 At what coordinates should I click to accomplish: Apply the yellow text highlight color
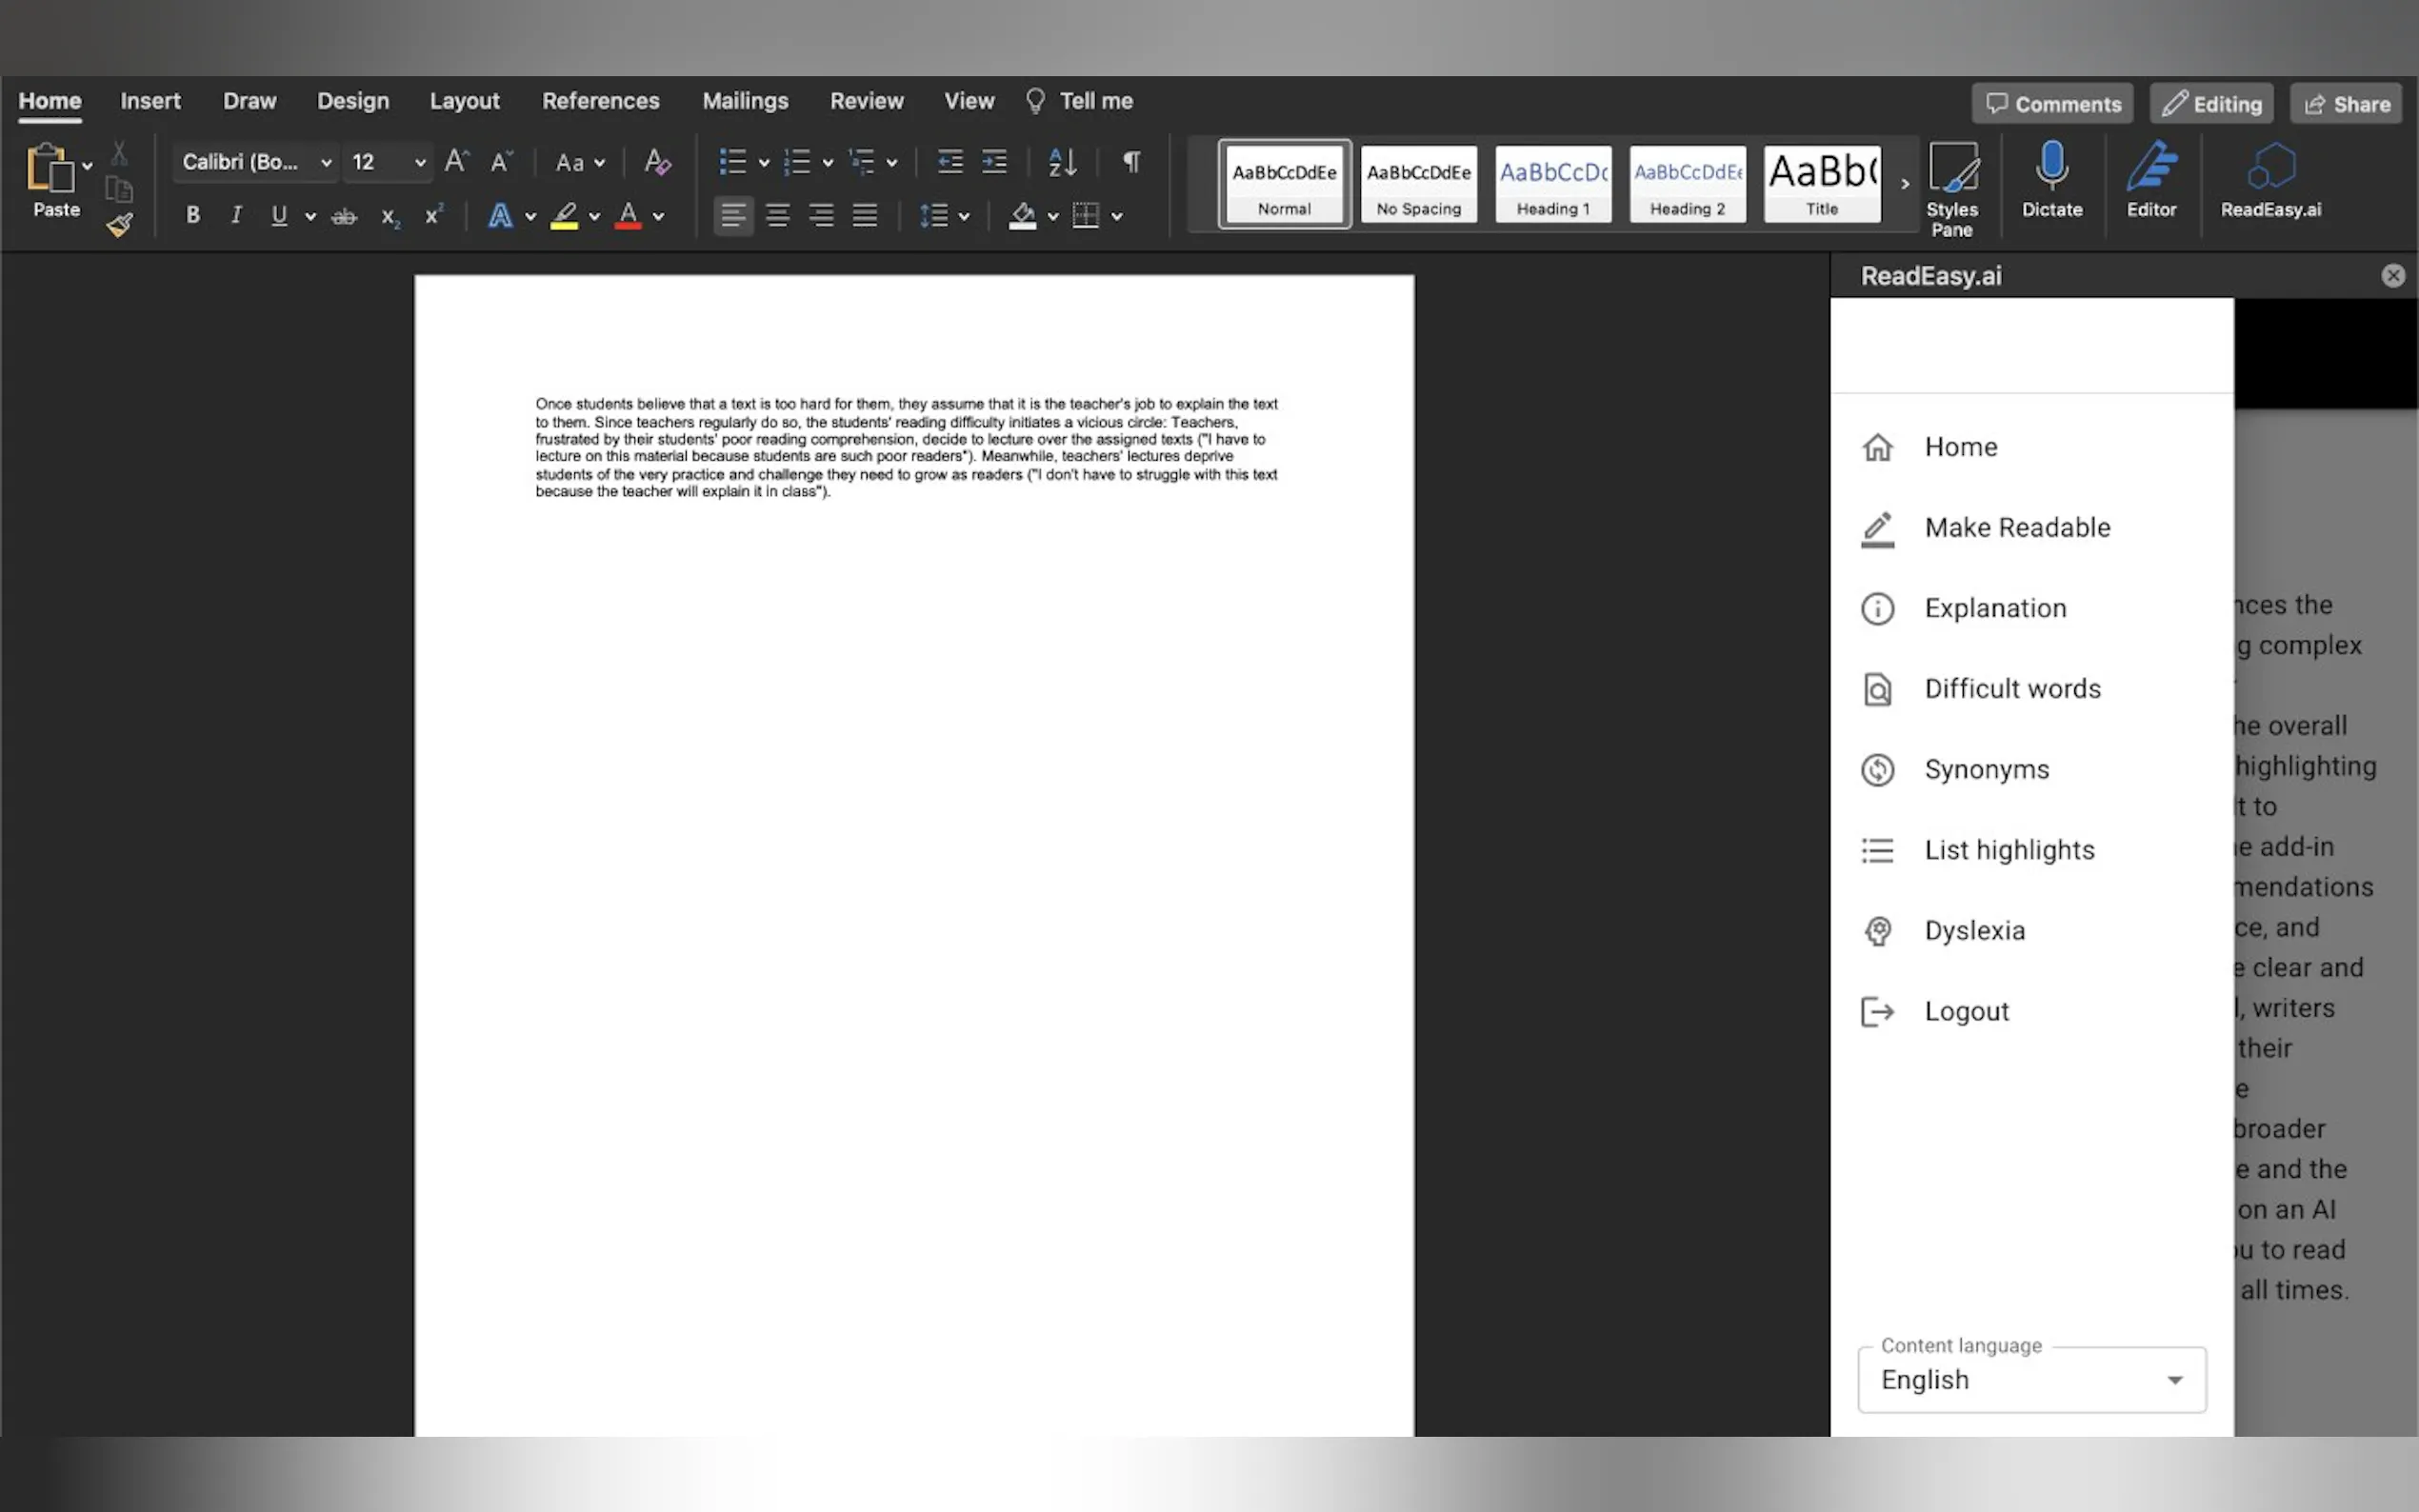click(x=565, y=216)
